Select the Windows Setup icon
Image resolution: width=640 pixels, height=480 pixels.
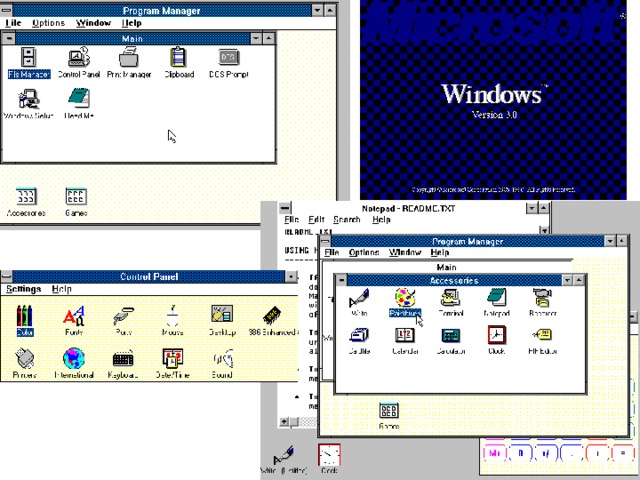[x=30, y=99]
